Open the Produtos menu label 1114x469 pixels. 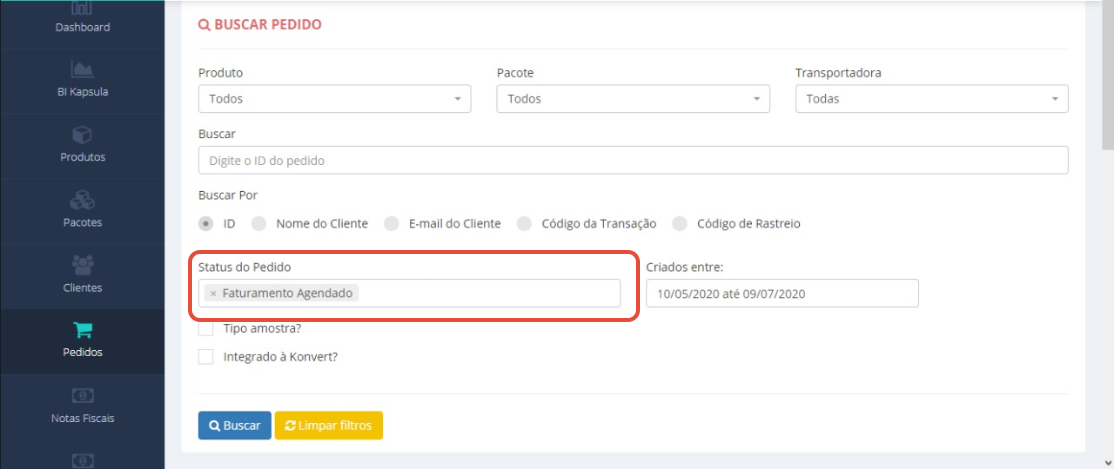pyautogui.click(x=82, y=157)
